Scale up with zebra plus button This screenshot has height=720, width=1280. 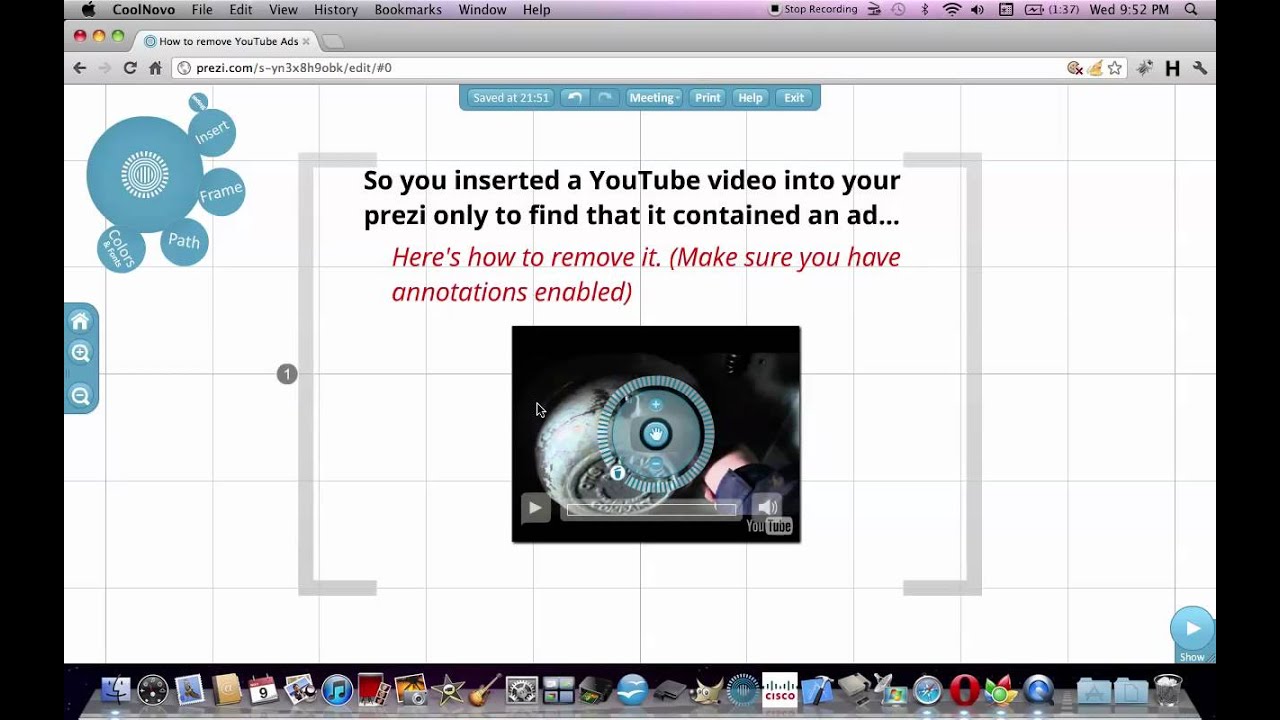coord(656,405)
